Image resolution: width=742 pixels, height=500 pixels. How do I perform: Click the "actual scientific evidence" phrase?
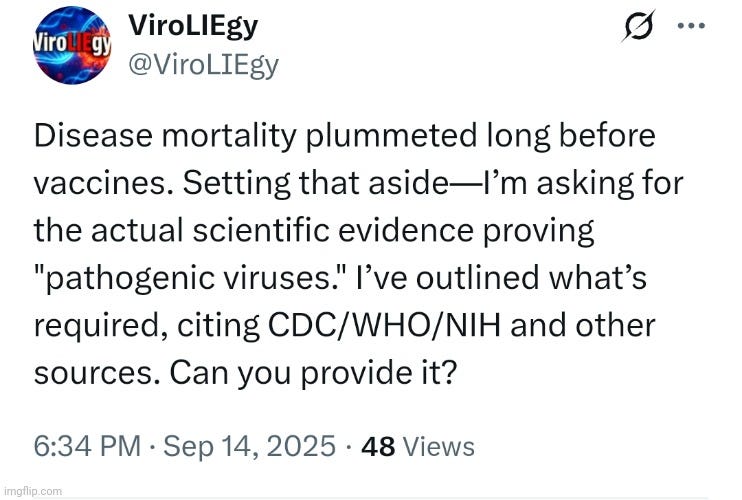tap(317, 232)
